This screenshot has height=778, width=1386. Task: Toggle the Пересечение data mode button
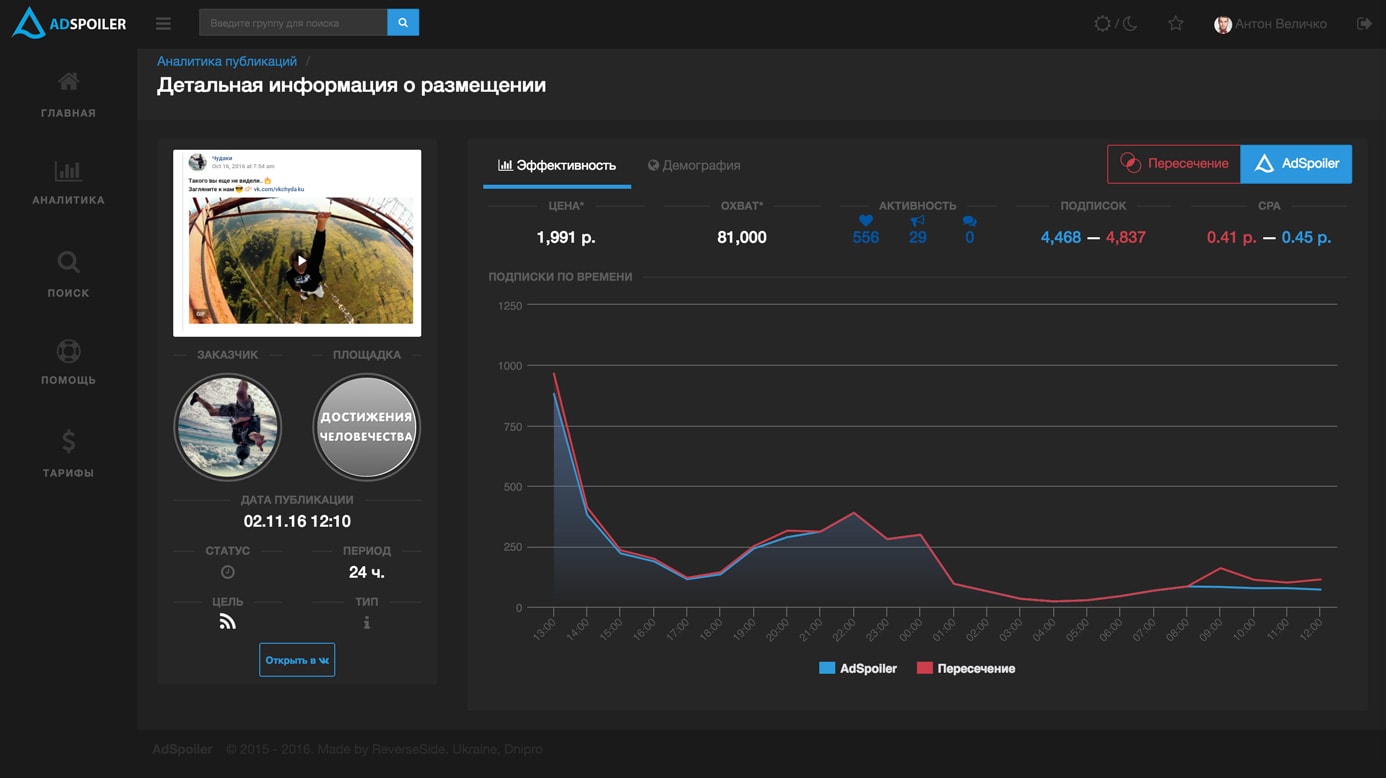[x=1173, y=164]
